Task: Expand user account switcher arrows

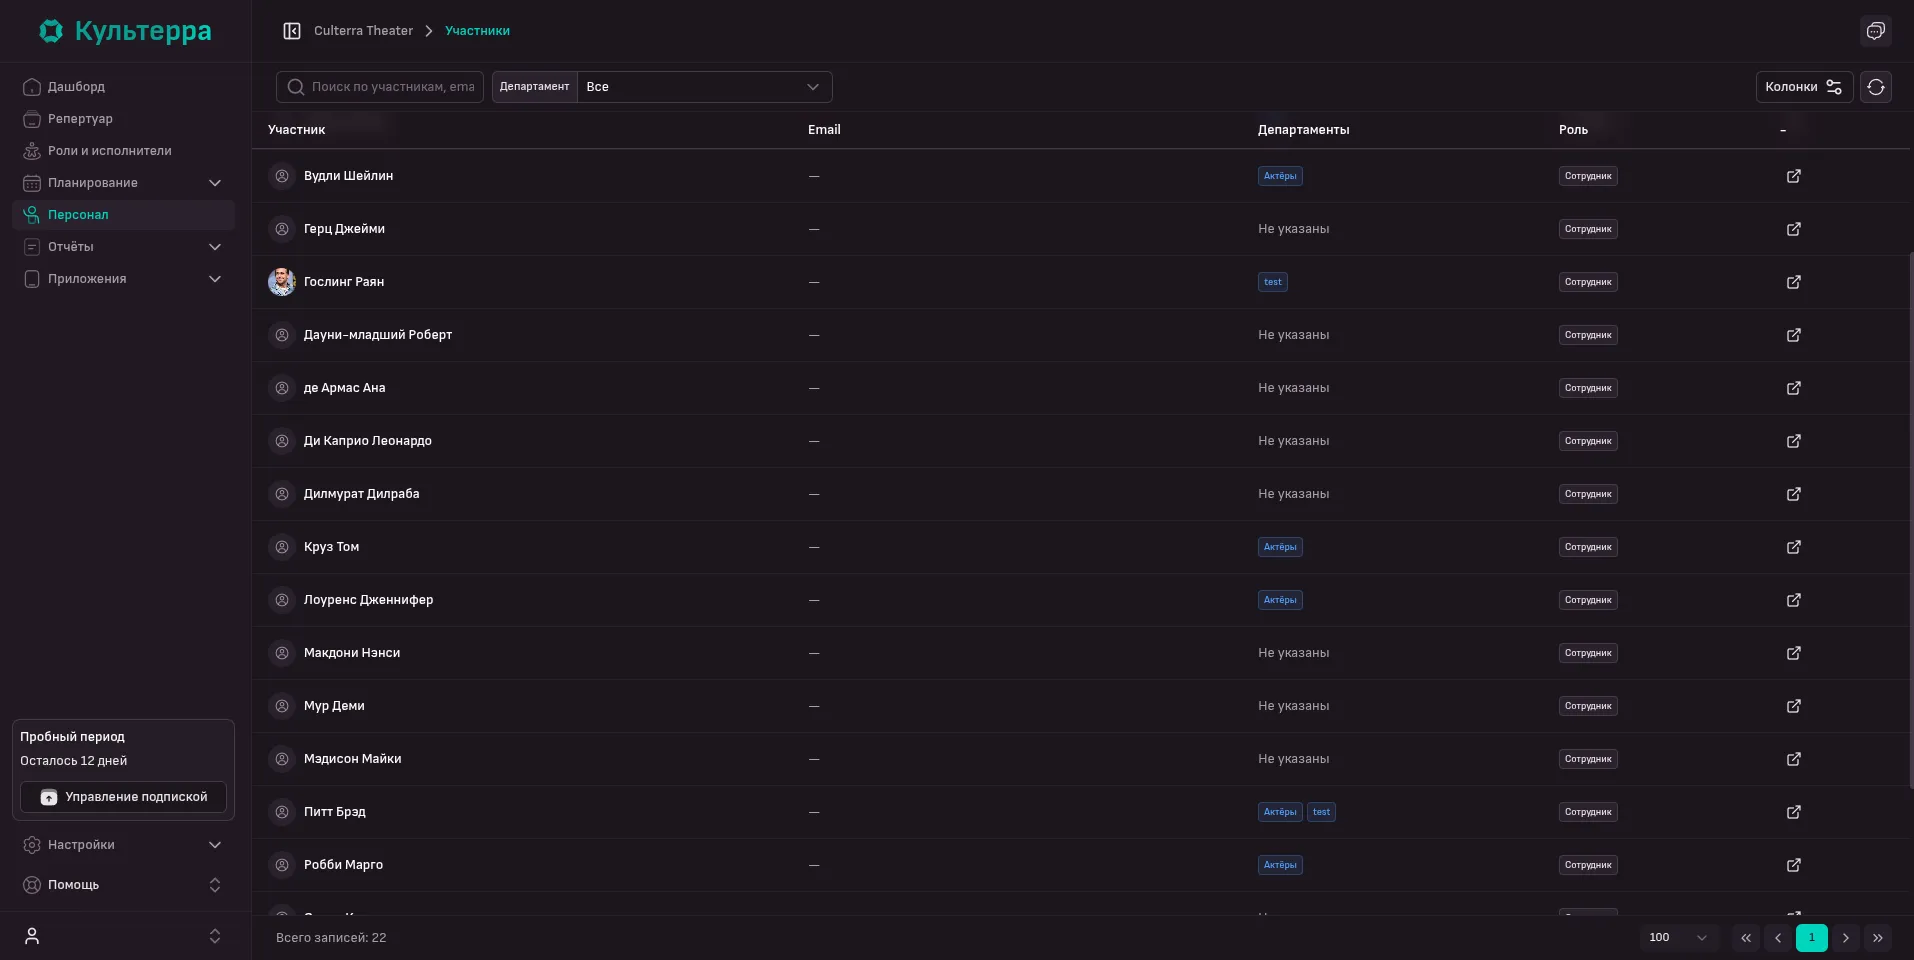Action: pos(215,936)
